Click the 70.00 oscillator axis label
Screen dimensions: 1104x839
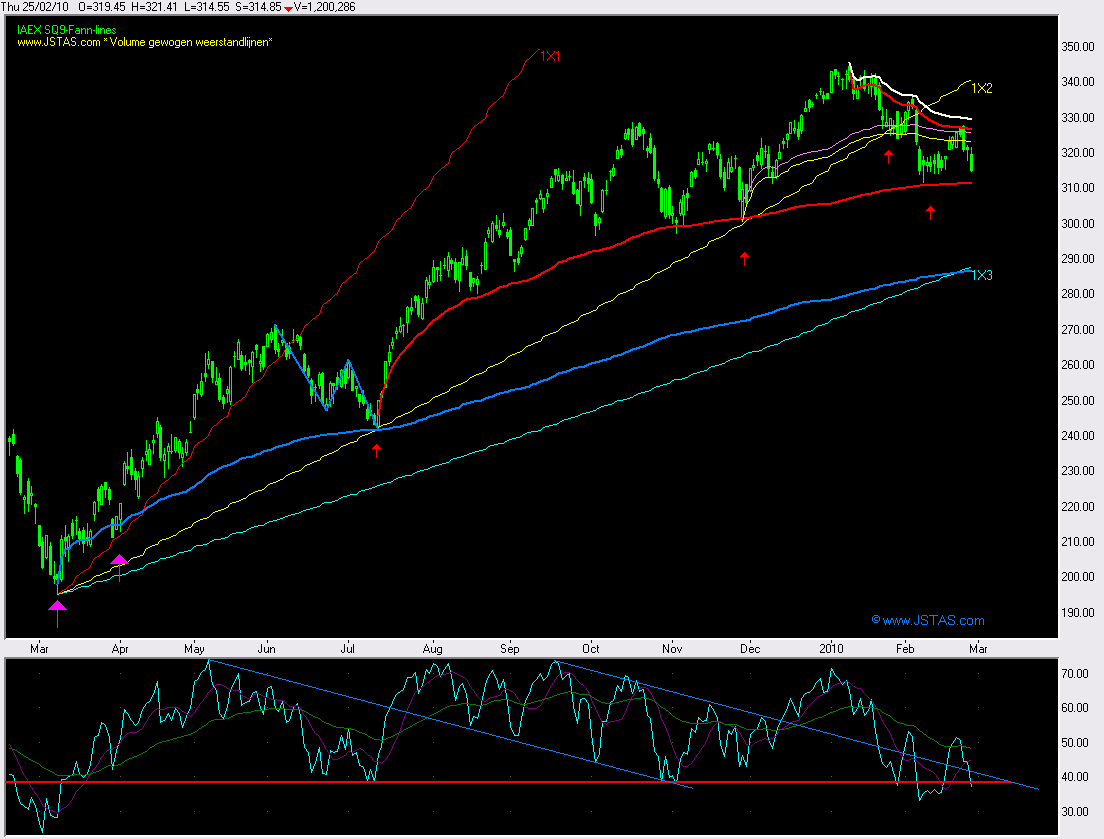coord(1075,675)
